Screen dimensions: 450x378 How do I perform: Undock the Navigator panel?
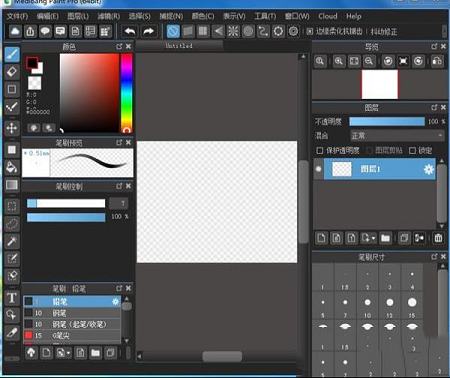pos(434,47)
